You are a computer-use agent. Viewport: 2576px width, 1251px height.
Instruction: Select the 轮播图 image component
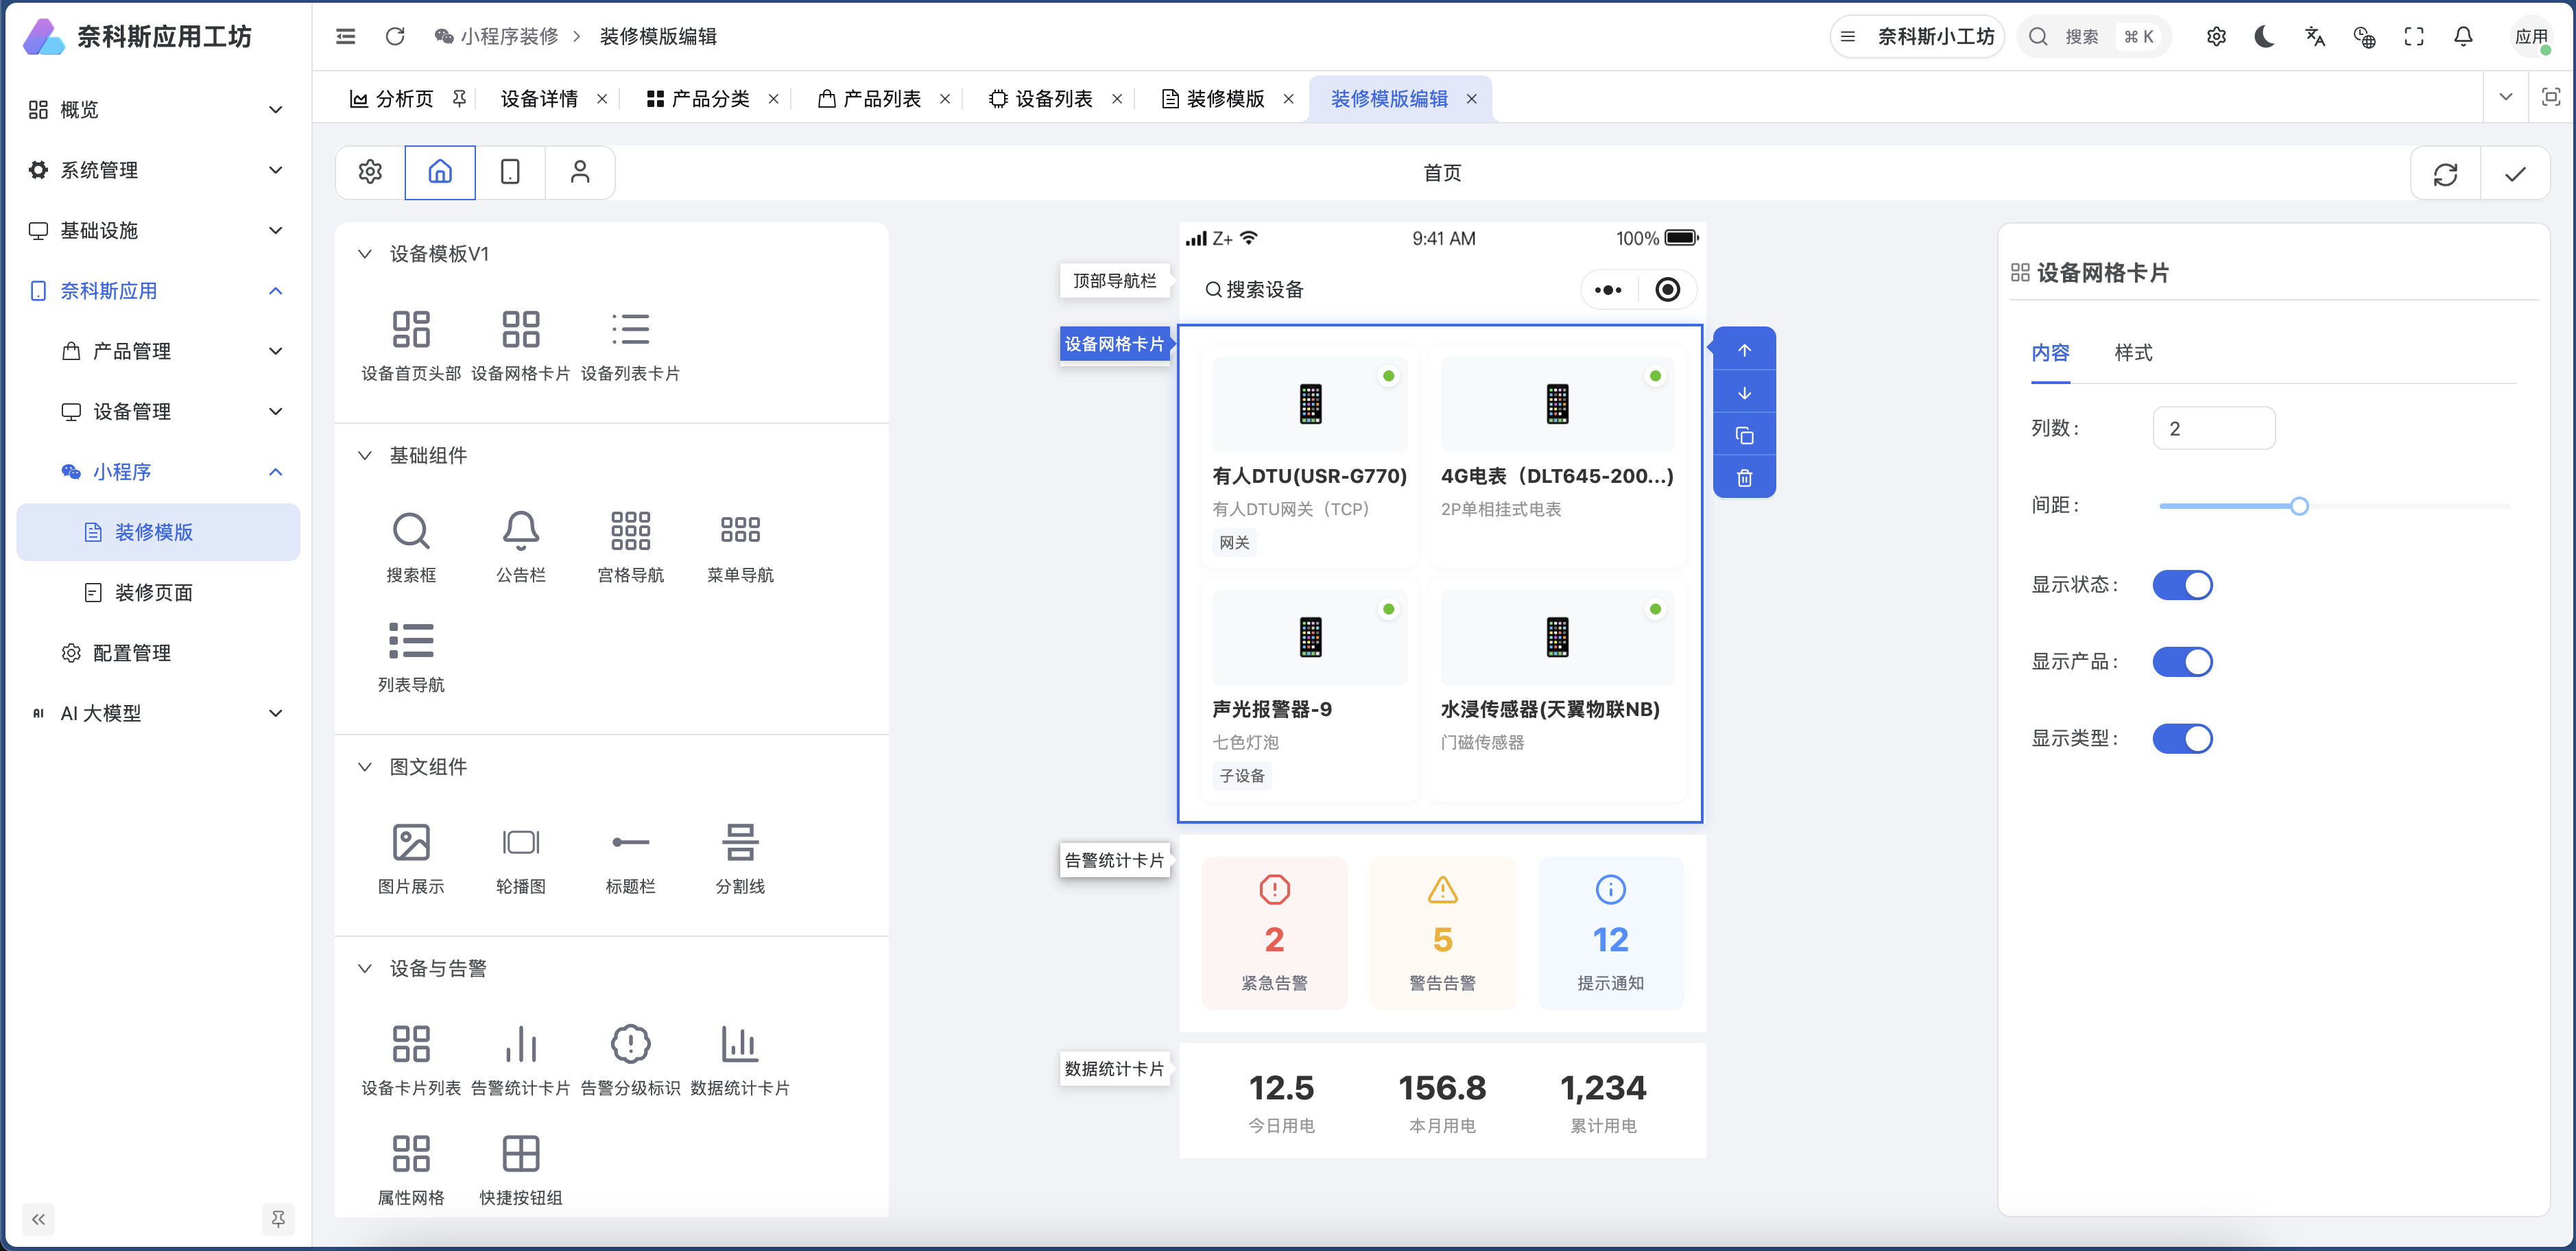click(x=521, y=843)
